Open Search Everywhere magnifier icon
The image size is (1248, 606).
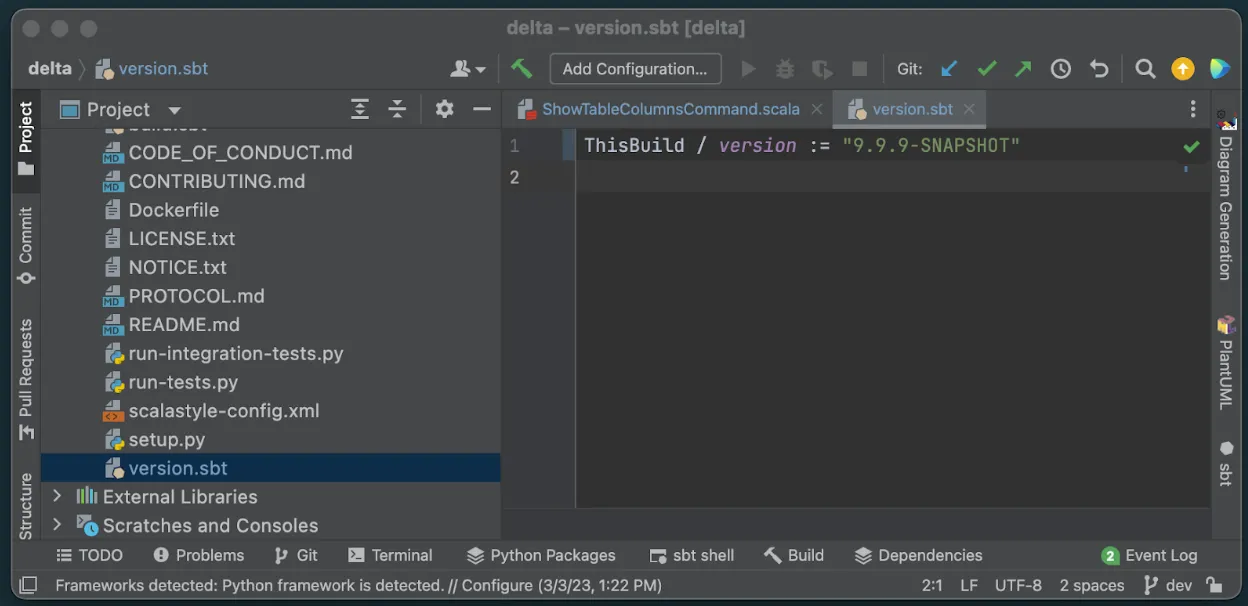[x=1145, y=69]
